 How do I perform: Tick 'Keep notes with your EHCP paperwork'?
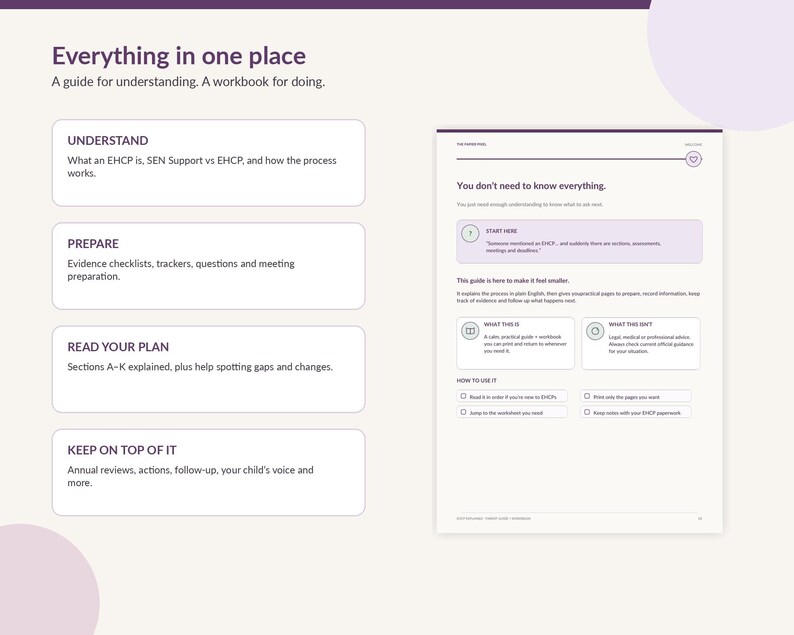[587, 412]
